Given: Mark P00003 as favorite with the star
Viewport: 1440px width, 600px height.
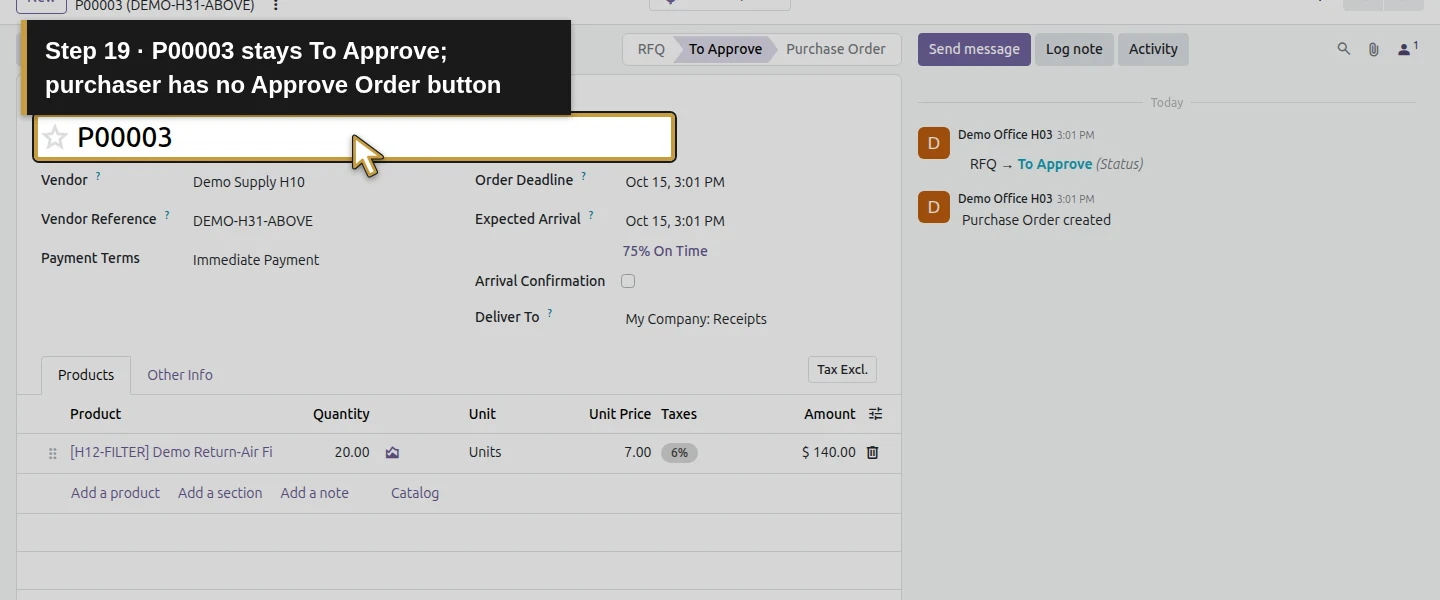Looking at the screenshot, I should [x=55, y=137].
